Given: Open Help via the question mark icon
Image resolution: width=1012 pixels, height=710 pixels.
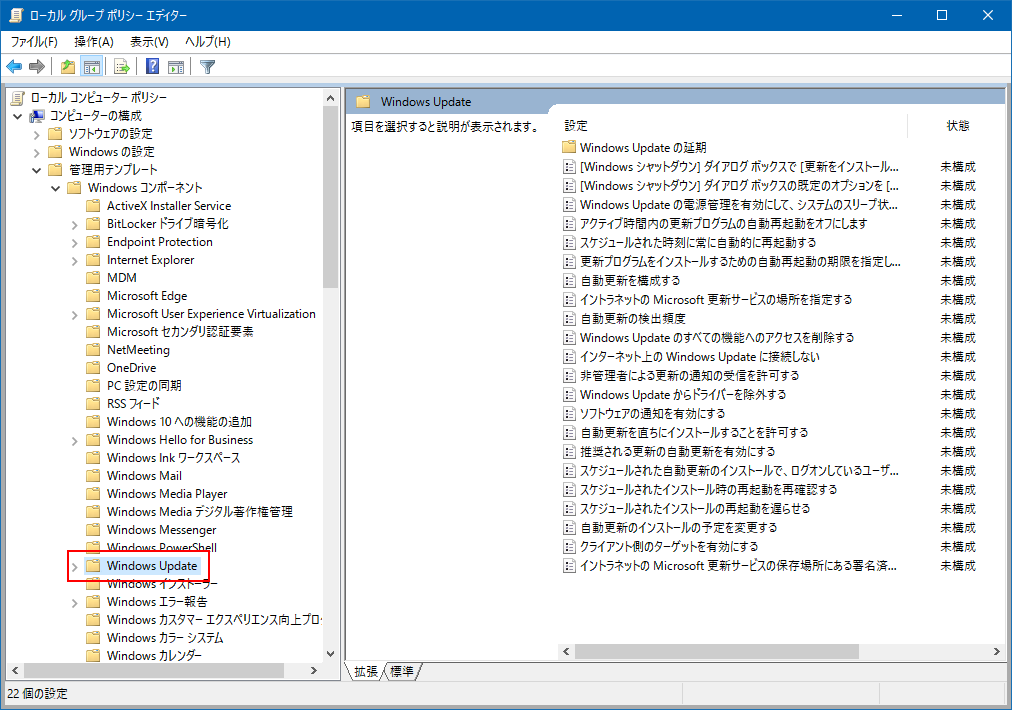Looking at the screenshot, I should 152,66.
